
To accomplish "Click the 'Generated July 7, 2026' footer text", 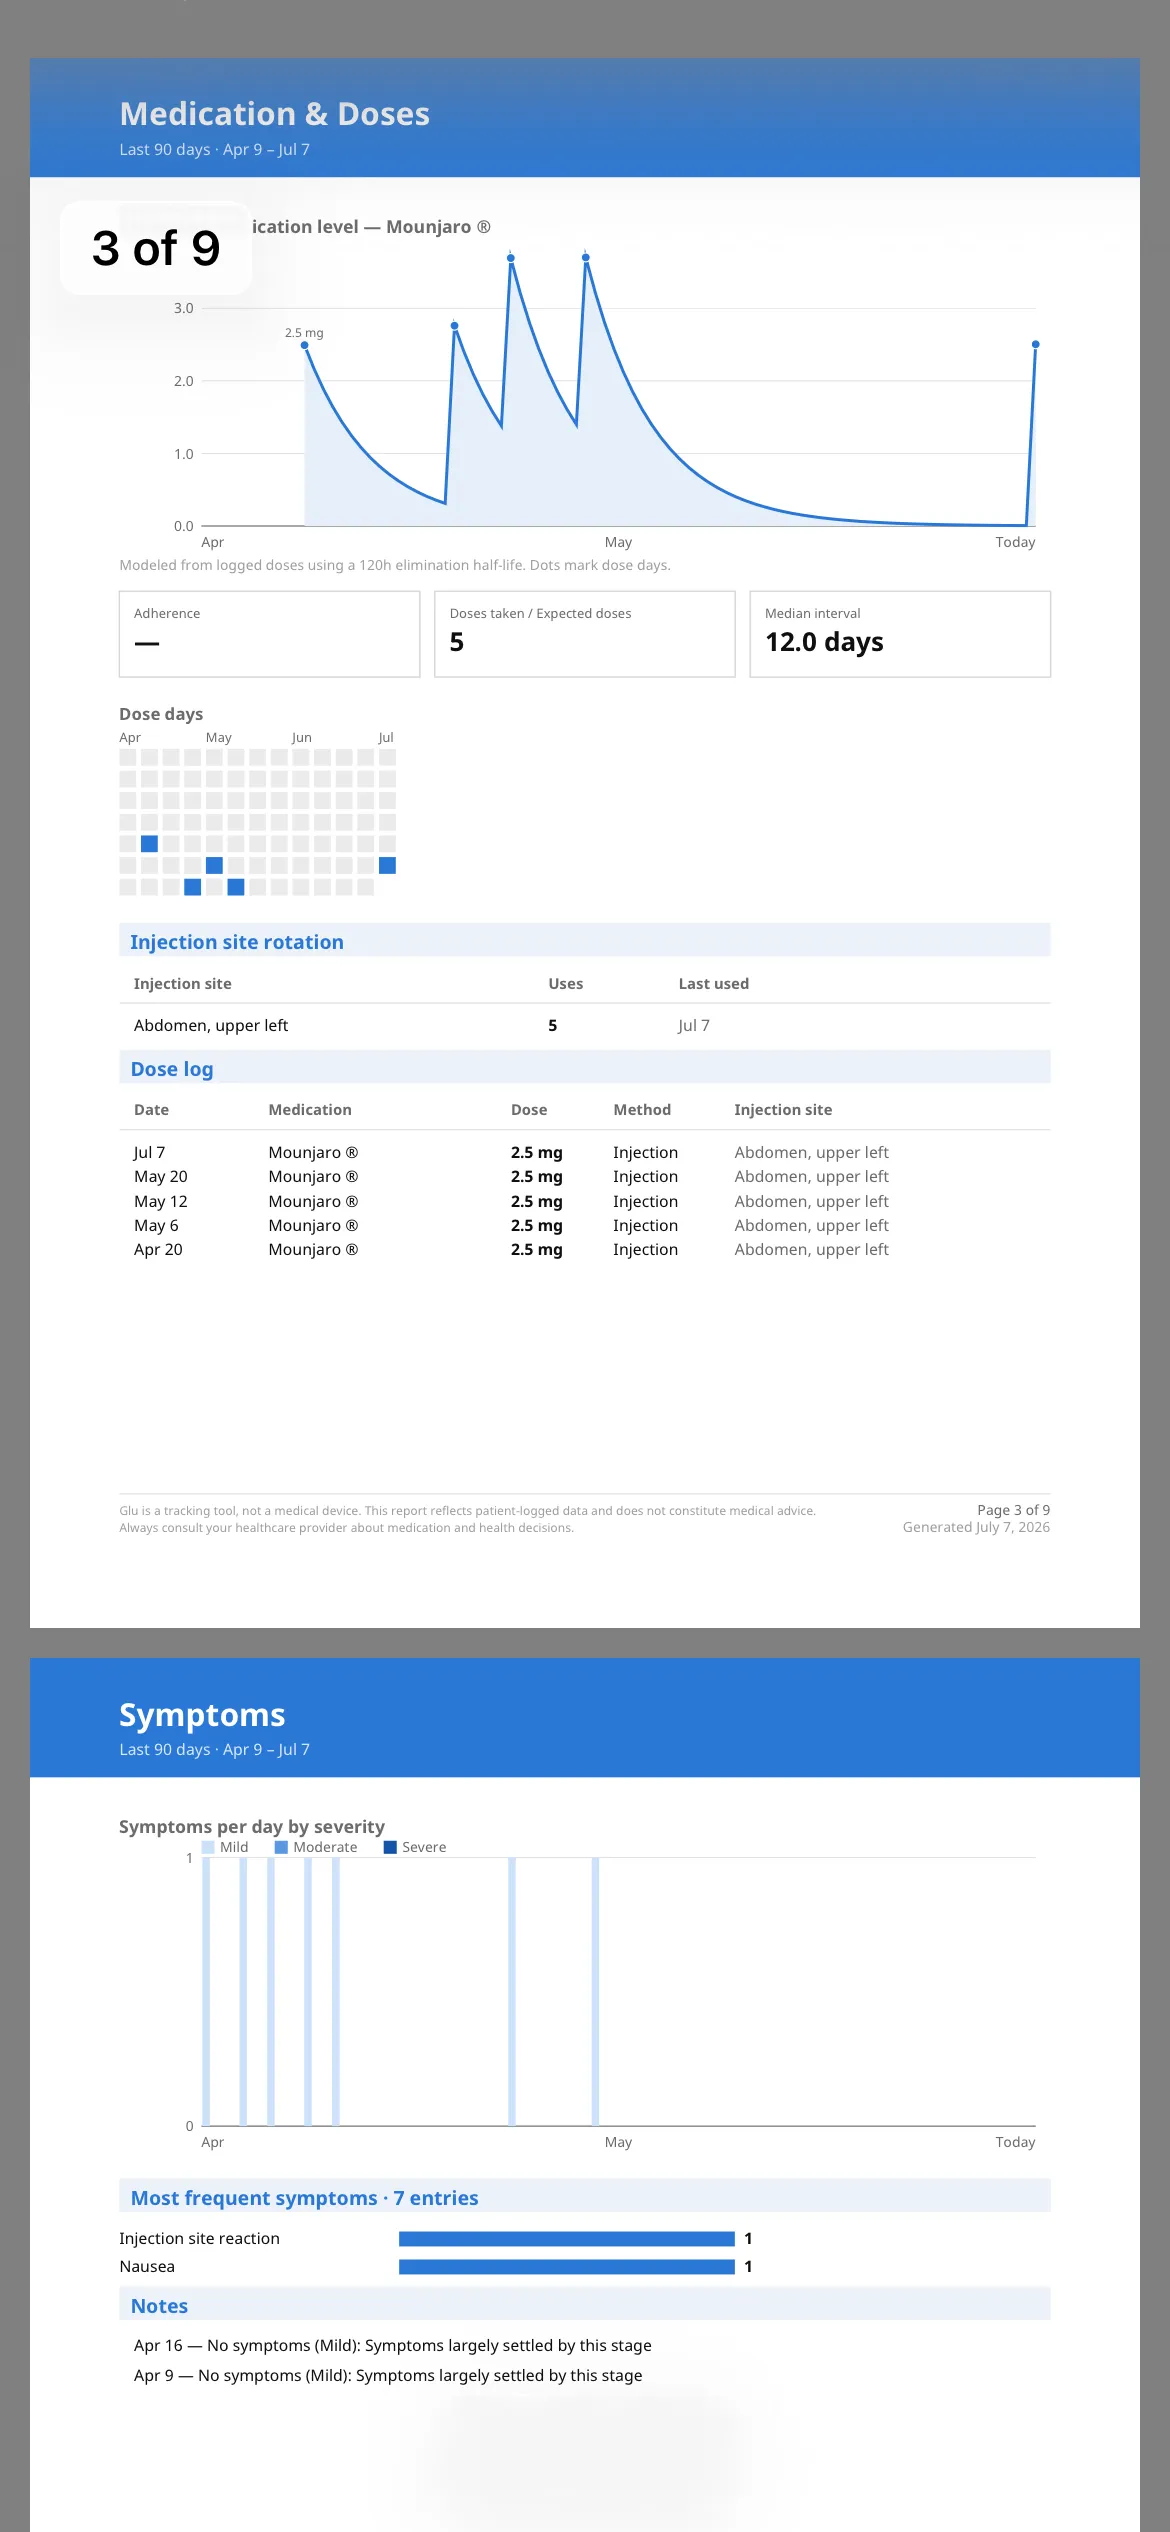I will pyautogui.click(x=976, y=1527).
